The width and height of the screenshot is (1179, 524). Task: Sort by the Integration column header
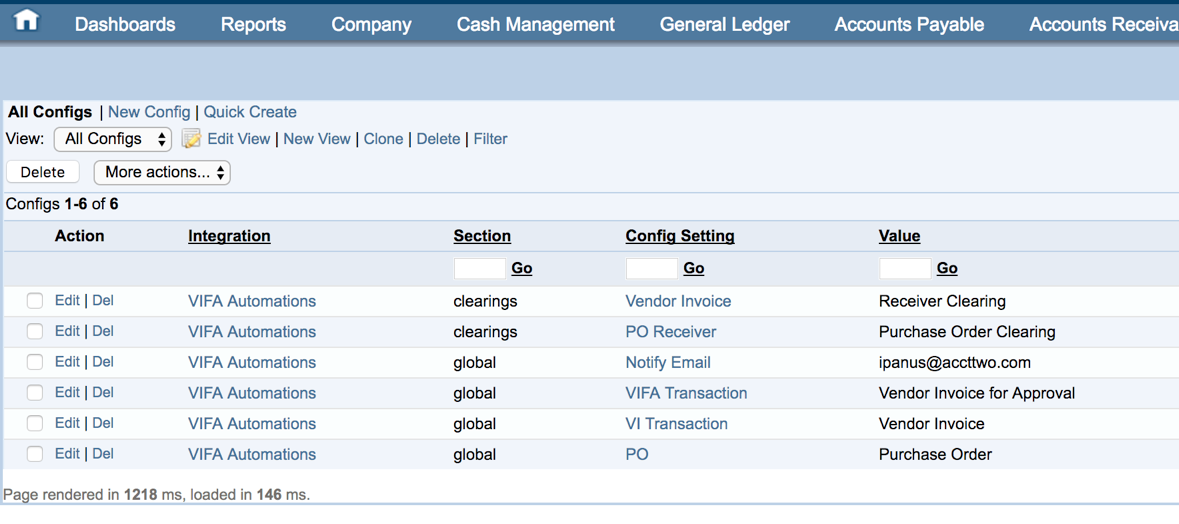[x=229, y=236]
